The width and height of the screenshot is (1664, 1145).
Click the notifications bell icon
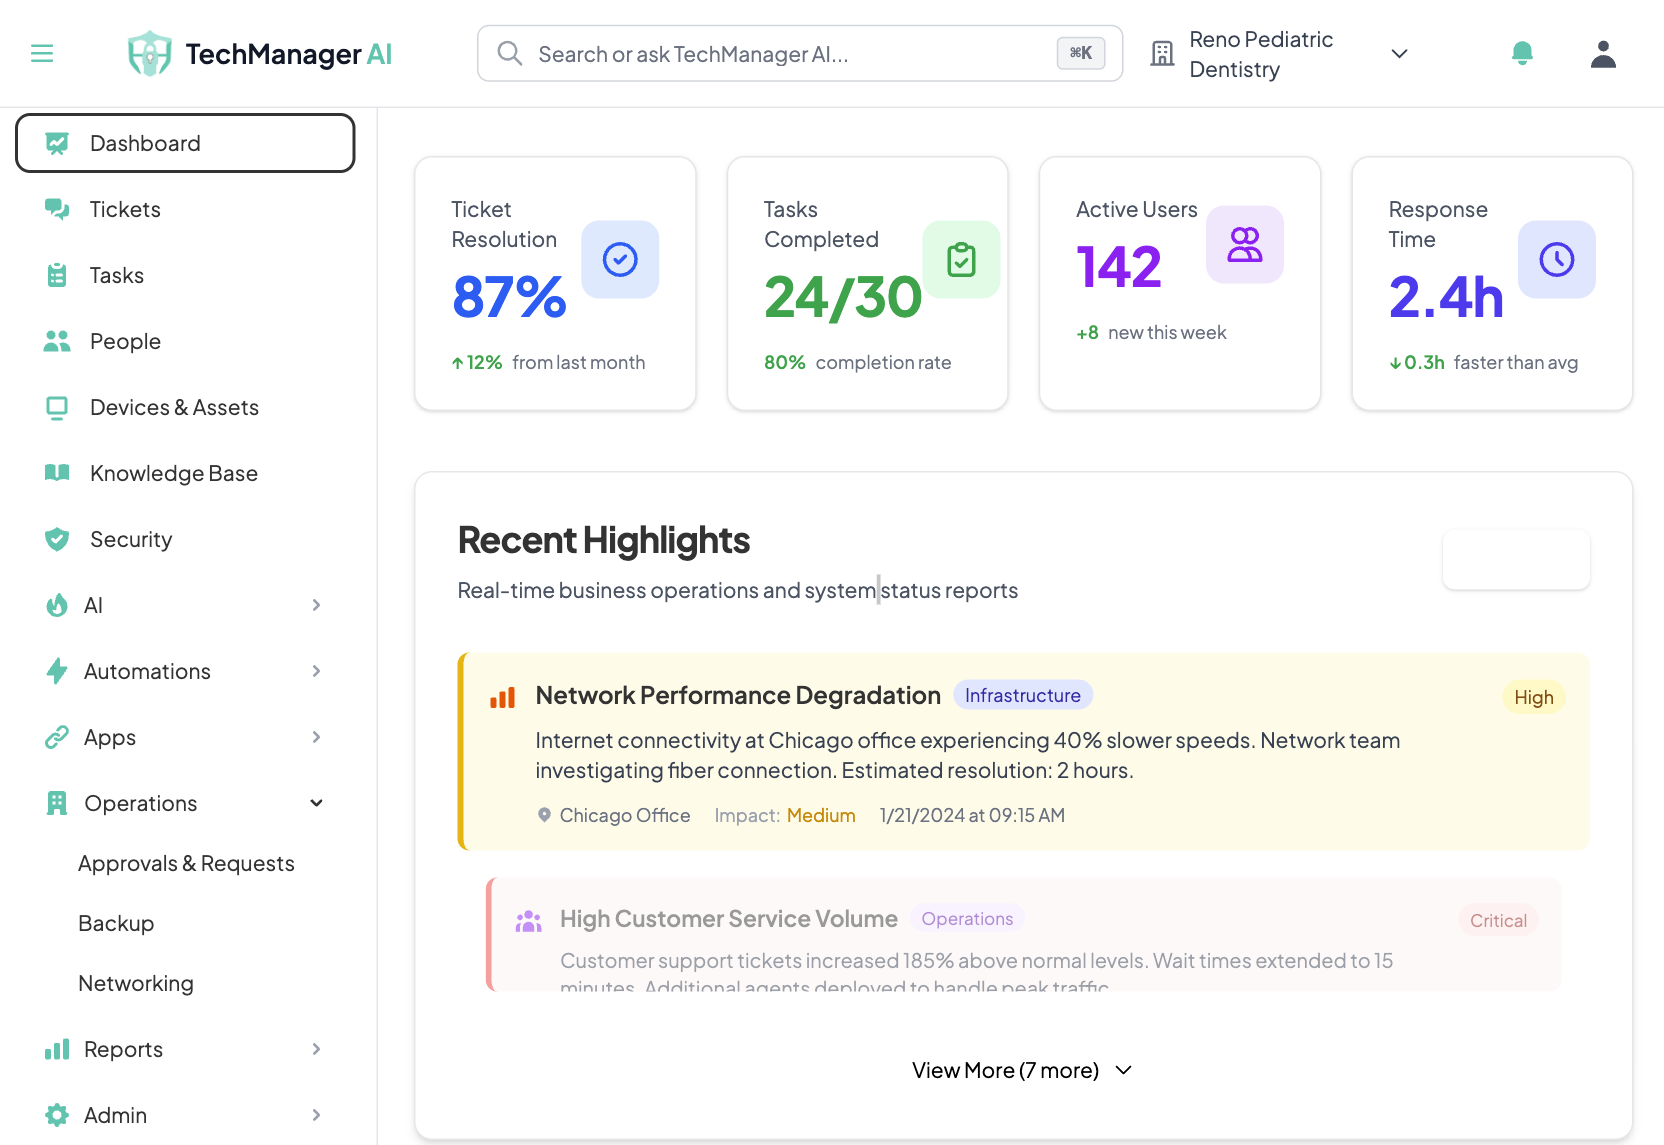point(1521,53)
